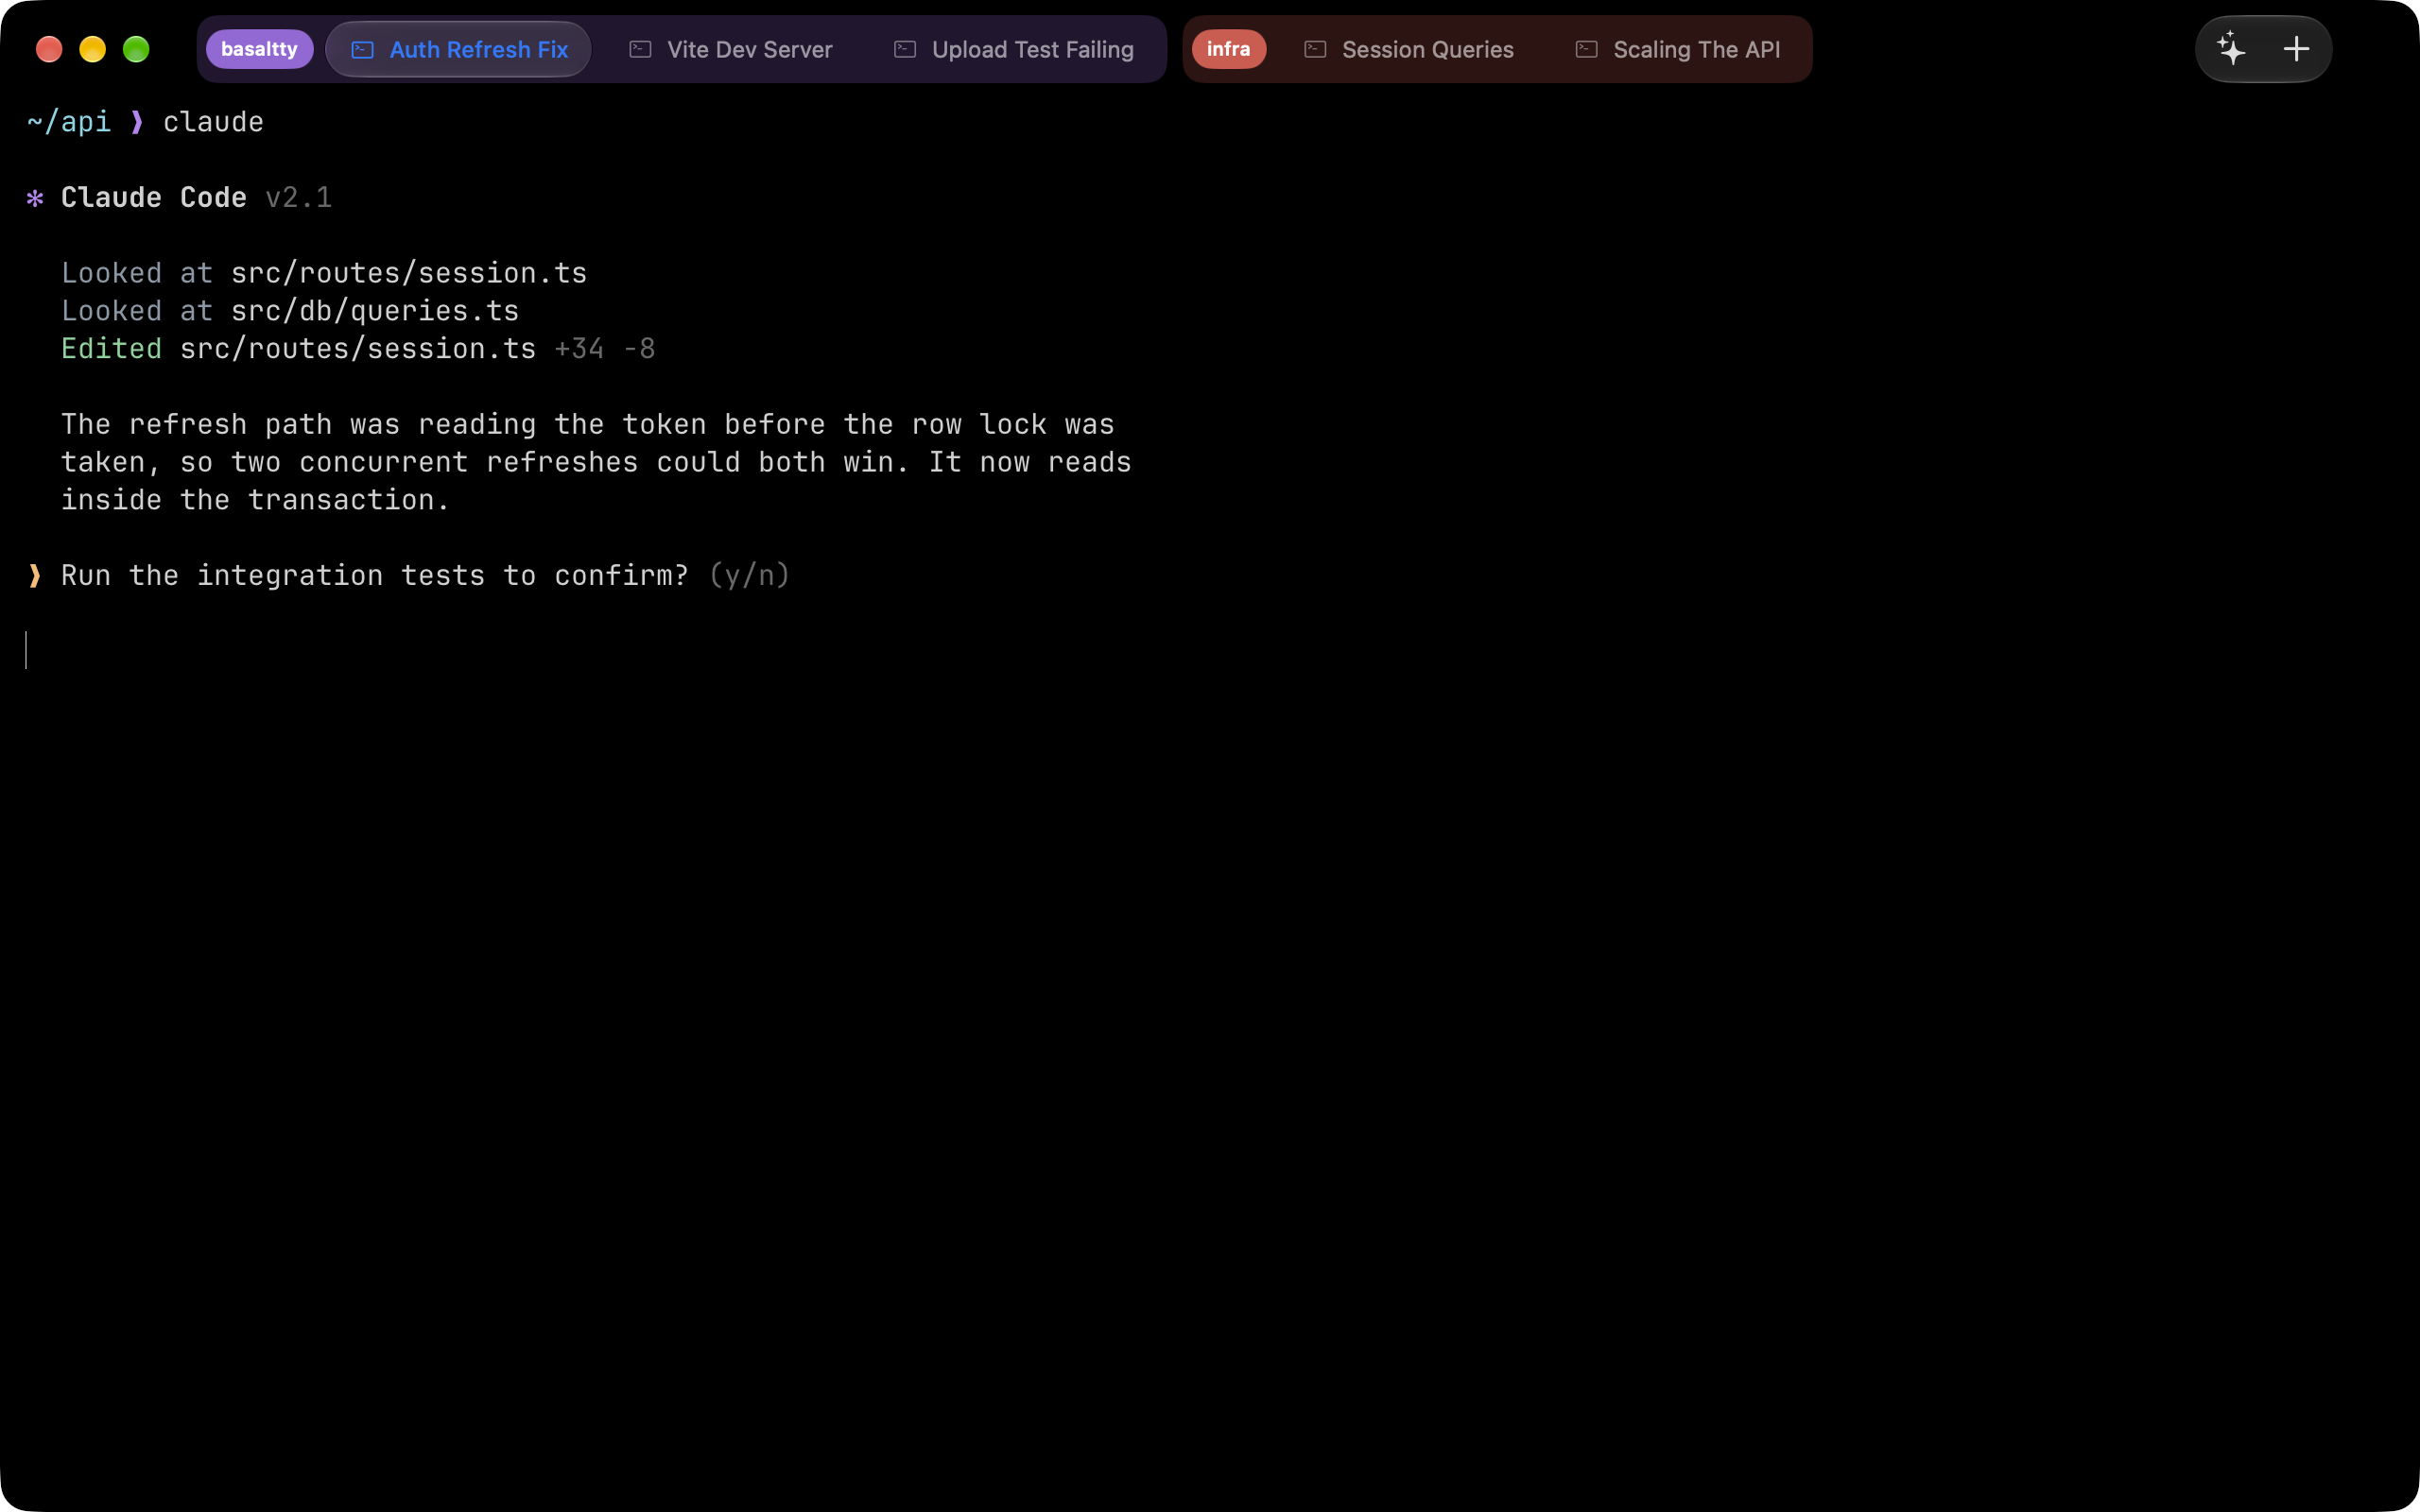Image resolution: width=2420 pixels, height=1512 pixels.
Task: Click the purple Claude Code asterisk icon
Action: coord(35,198)
